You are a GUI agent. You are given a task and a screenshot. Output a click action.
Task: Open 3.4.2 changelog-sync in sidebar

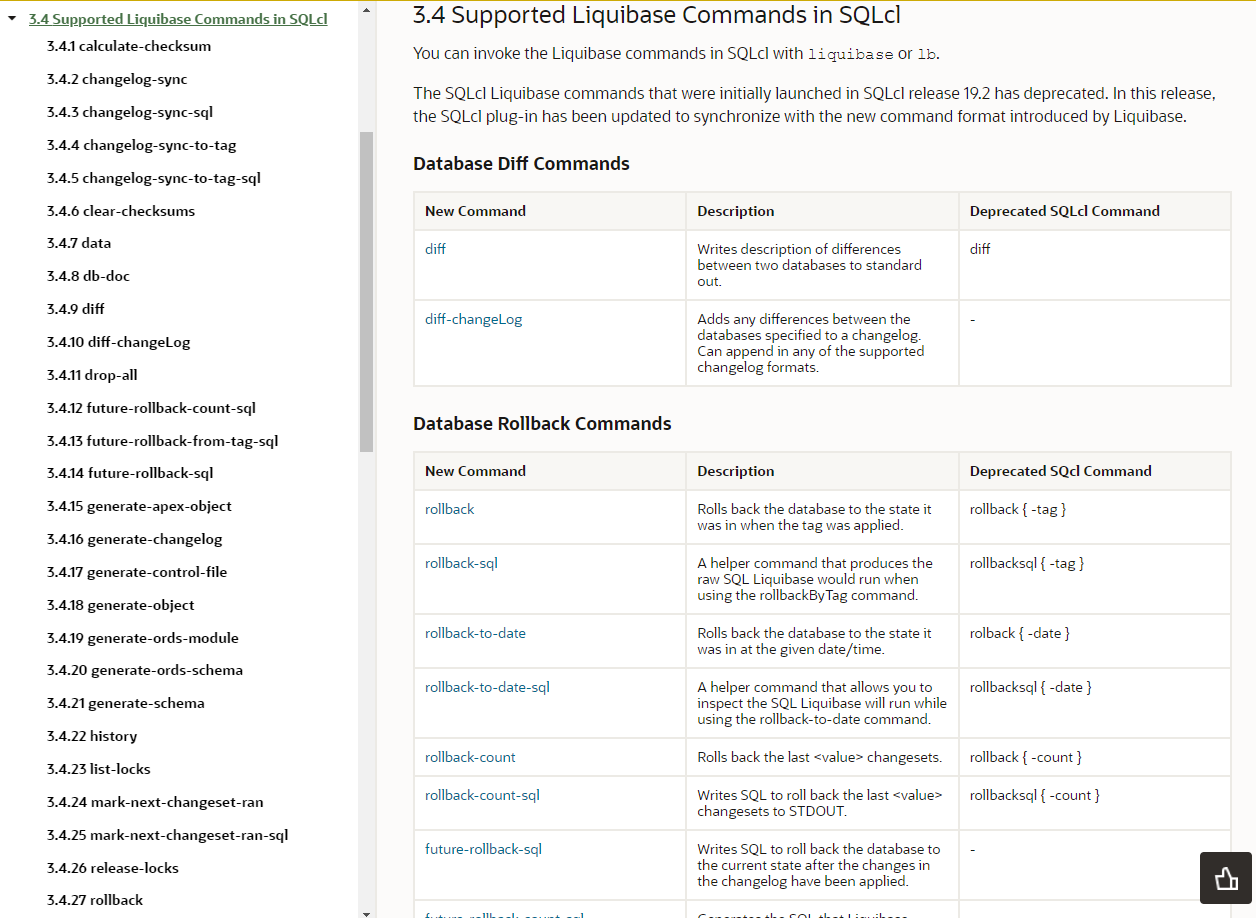(117, 79)
